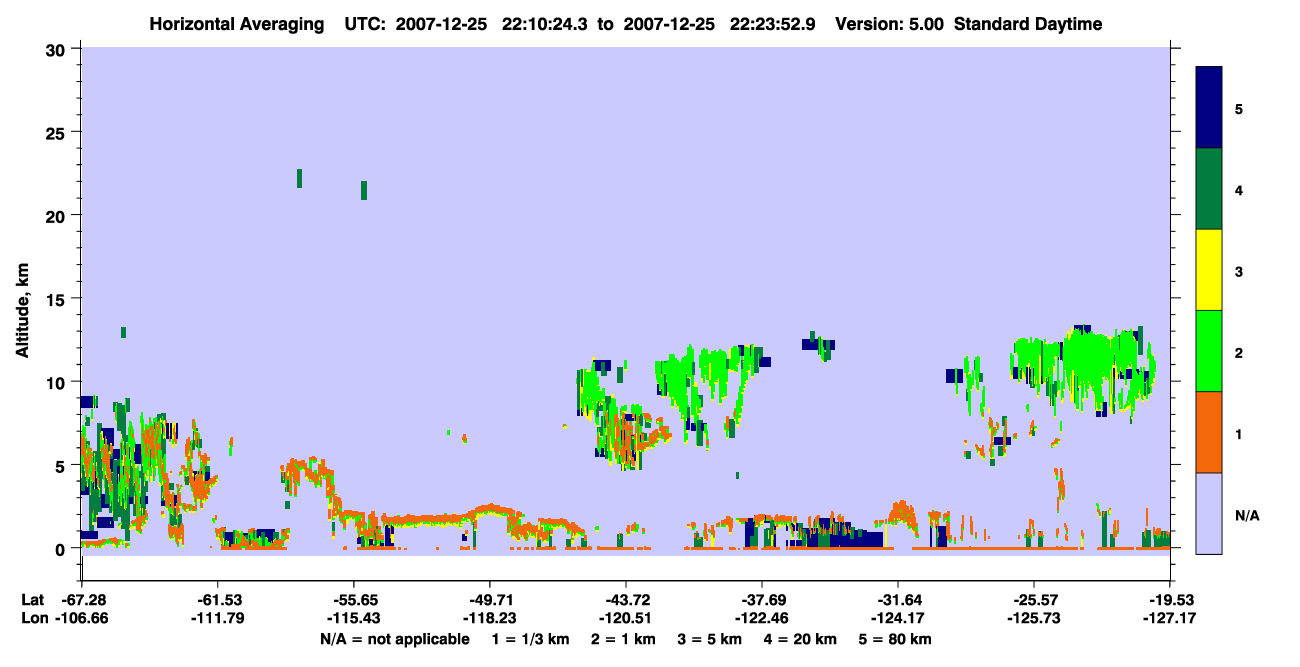Click legend text '5 = 80 km'
1300x667 pixels.
(x=897, y=639)
